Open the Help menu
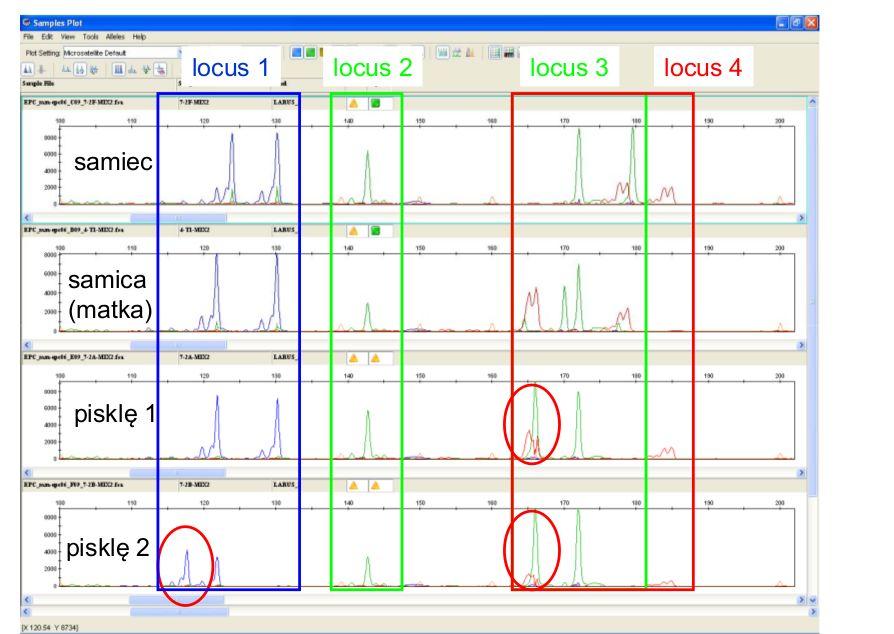Screen dimensions: 894x634 139,36
